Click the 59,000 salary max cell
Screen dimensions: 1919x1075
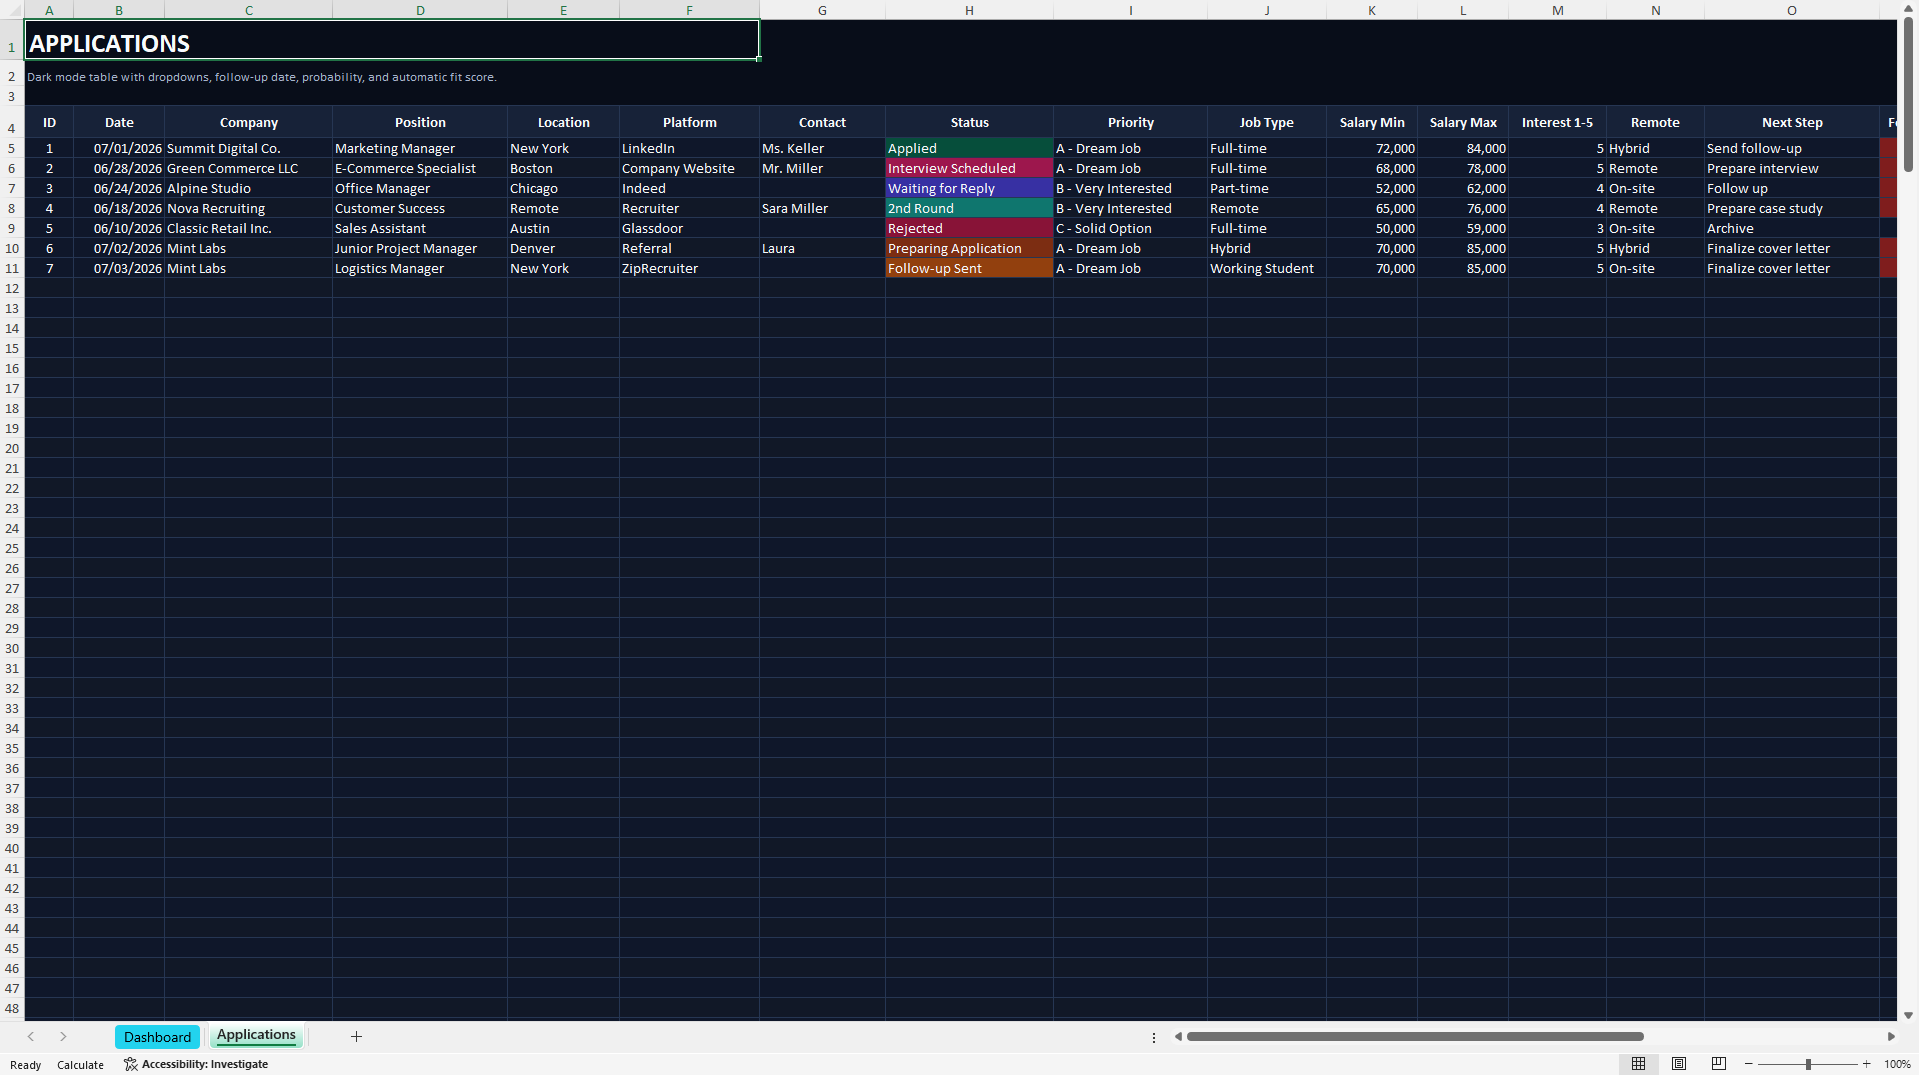[1463, 228]
